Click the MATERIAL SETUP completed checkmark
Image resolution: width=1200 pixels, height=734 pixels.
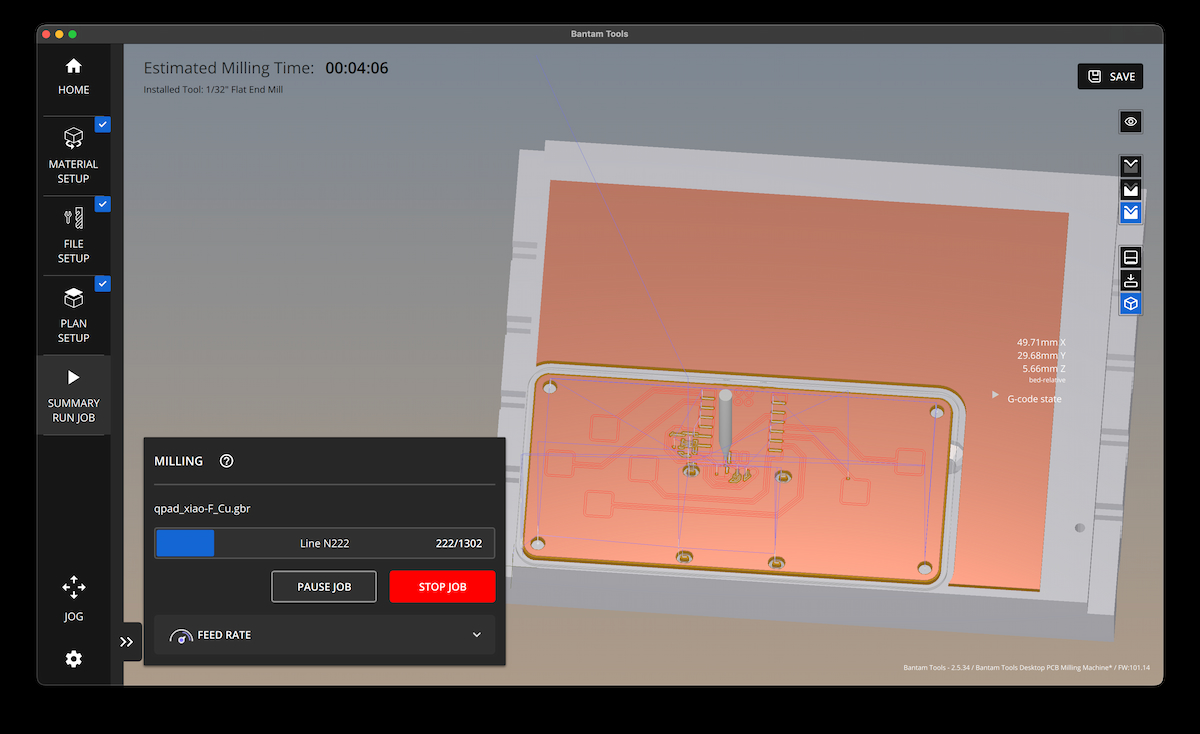point(103,124)
